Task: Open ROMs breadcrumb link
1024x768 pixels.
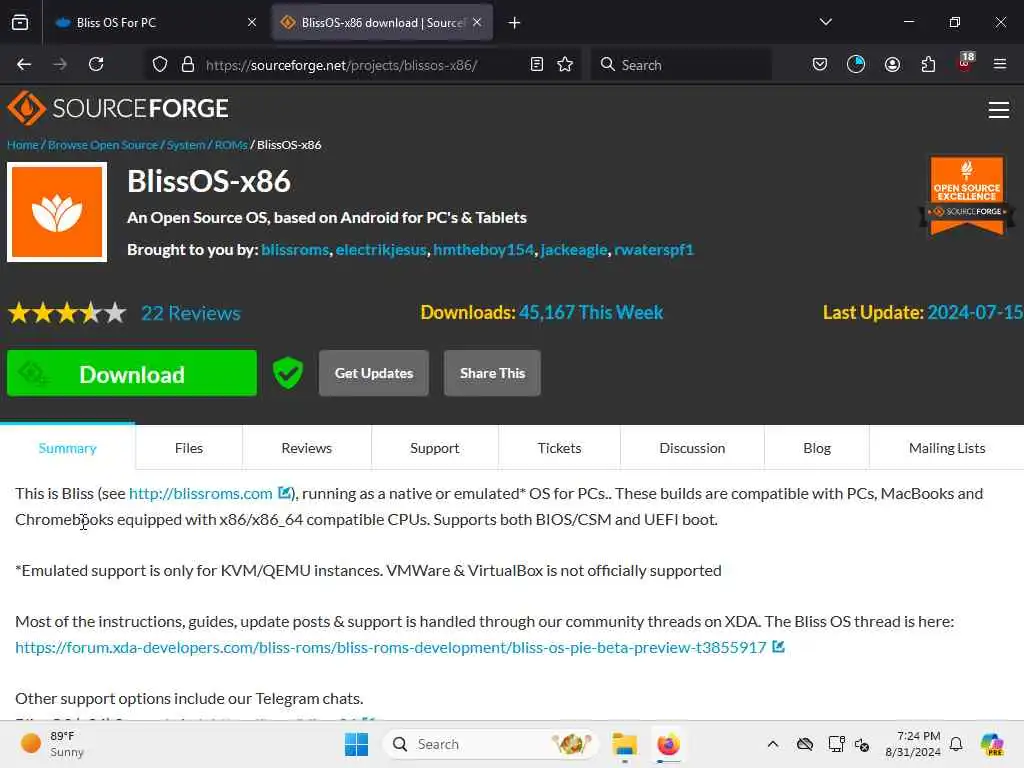Action: pos(231,145)
